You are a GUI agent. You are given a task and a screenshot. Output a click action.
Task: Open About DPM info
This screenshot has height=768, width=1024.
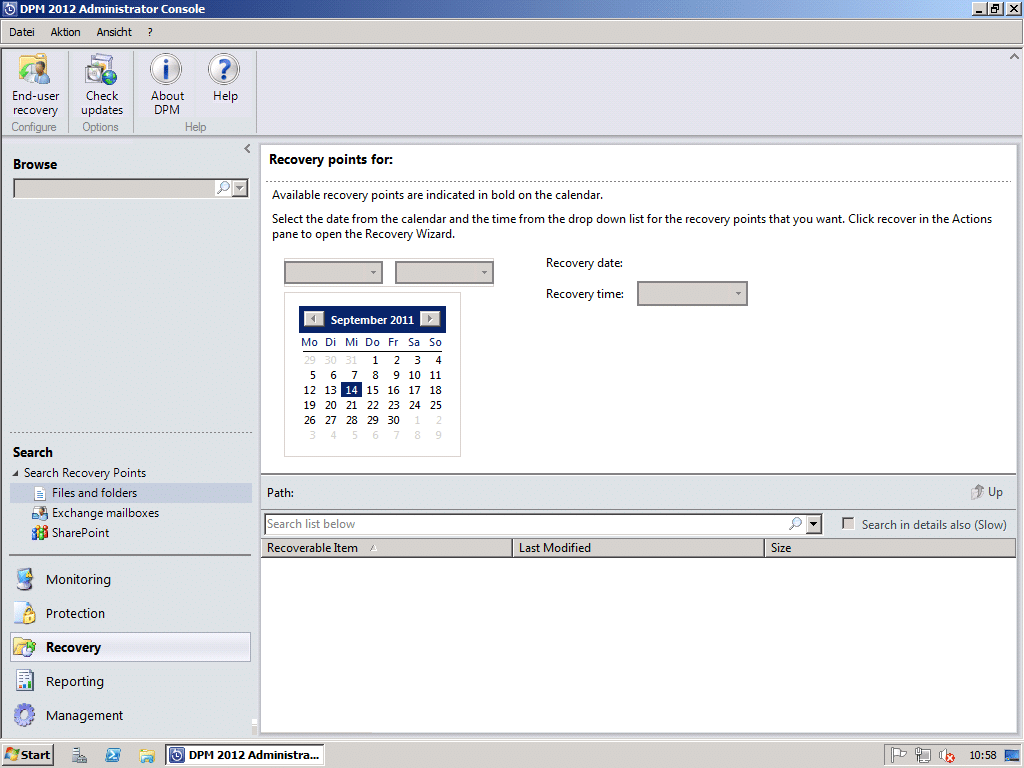[x=167, y=86]
